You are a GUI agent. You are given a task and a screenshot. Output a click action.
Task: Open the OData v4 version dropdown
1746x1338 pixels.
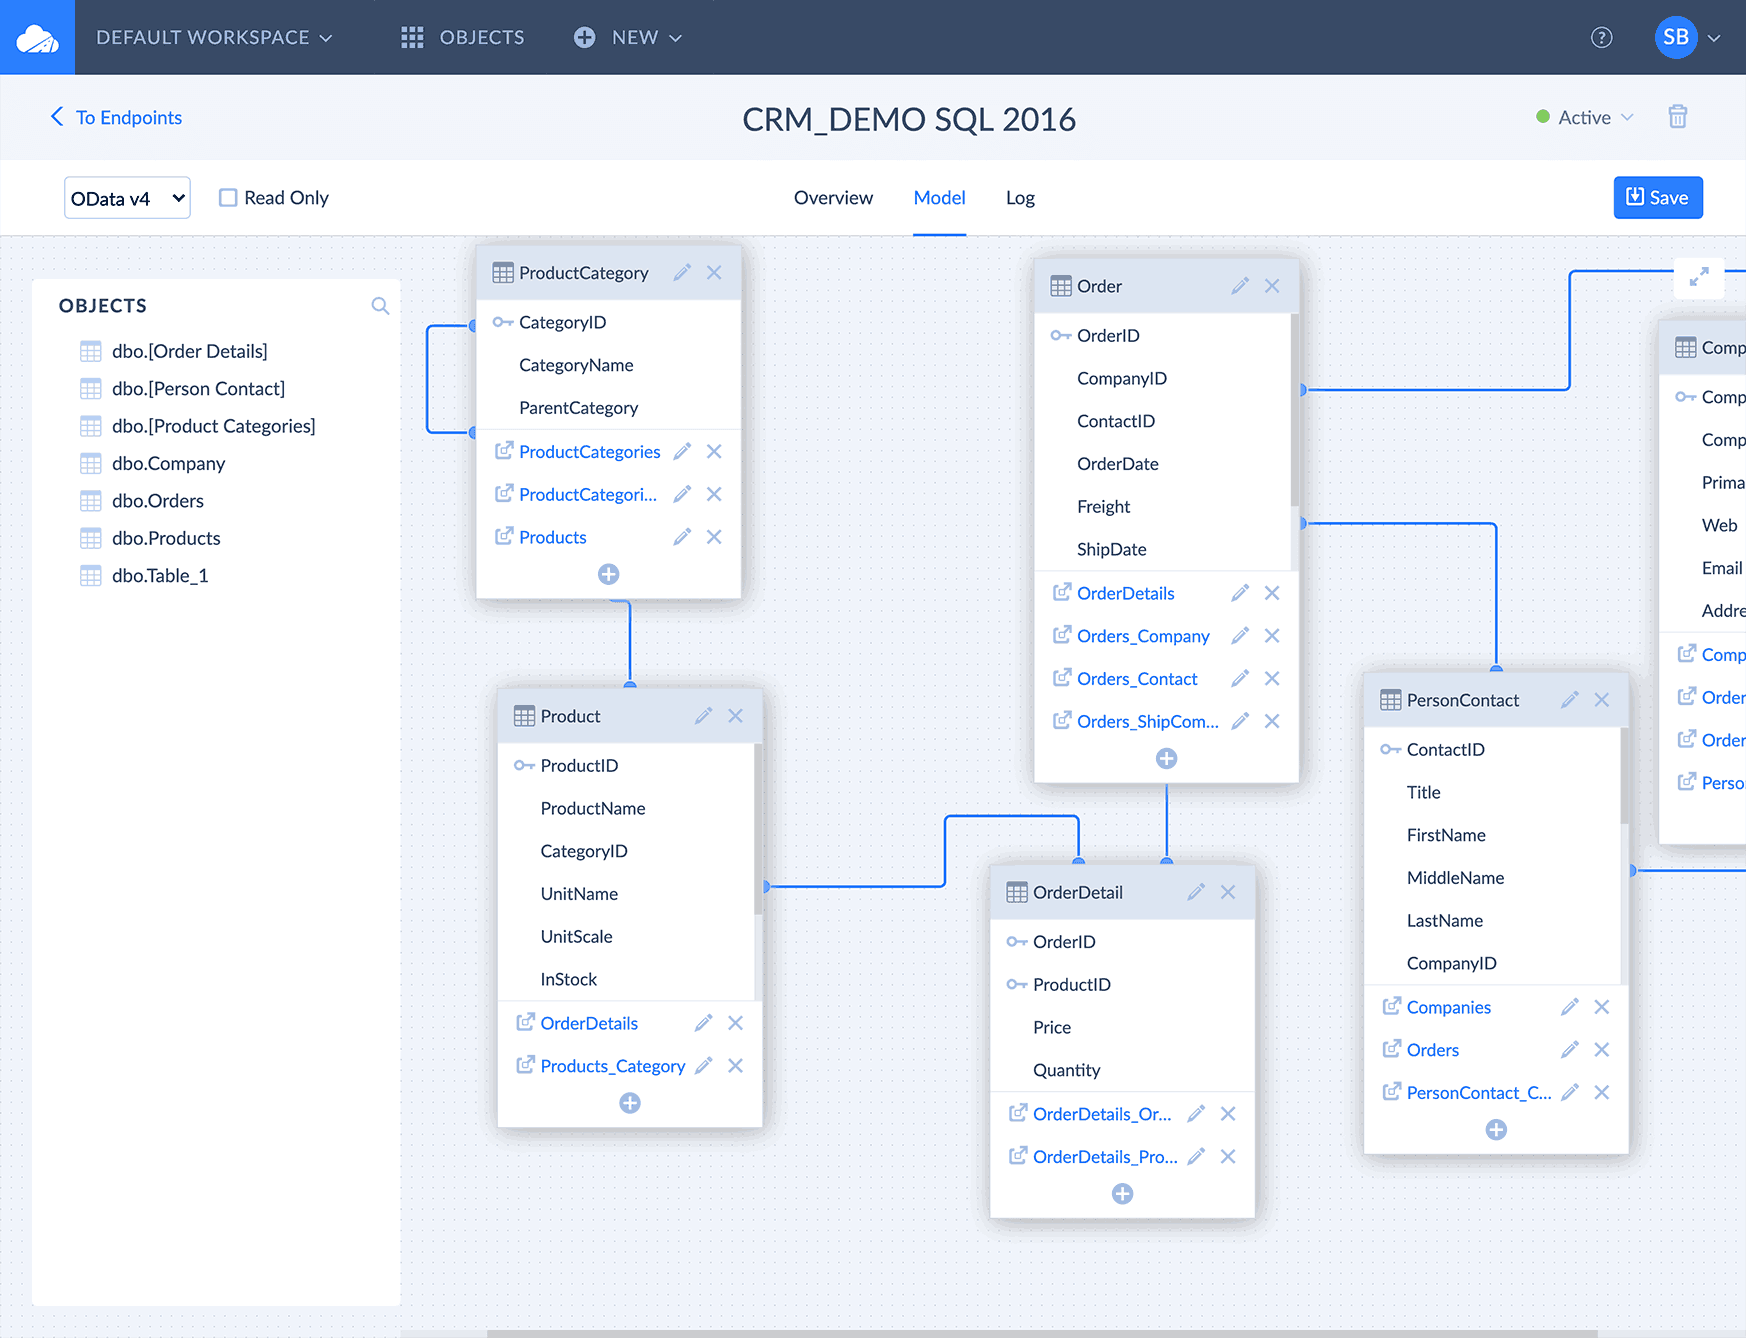[x=127, y=198]
